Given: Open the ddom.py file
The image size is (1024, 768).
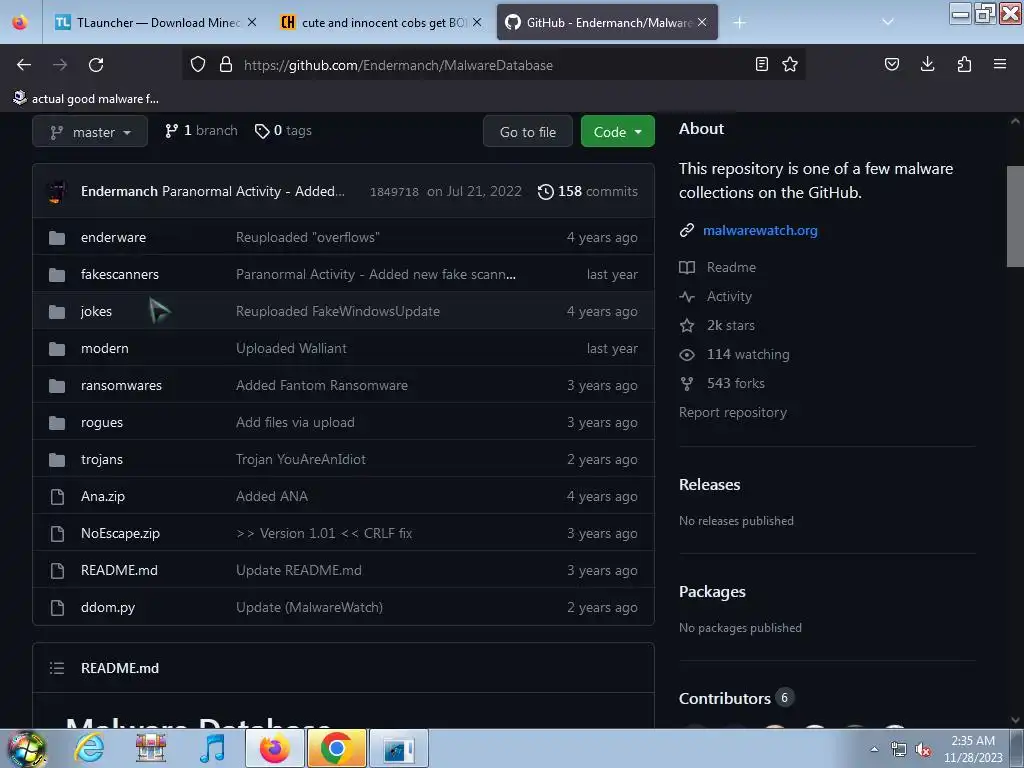Looking at the screenshot, I should coord(108,608).
